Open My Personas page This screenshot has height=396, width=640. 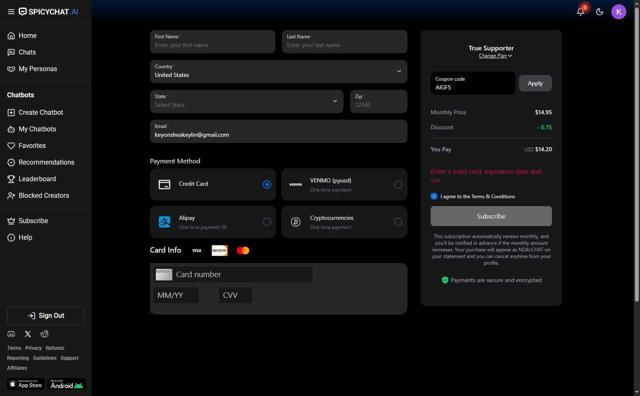[32, 69]
